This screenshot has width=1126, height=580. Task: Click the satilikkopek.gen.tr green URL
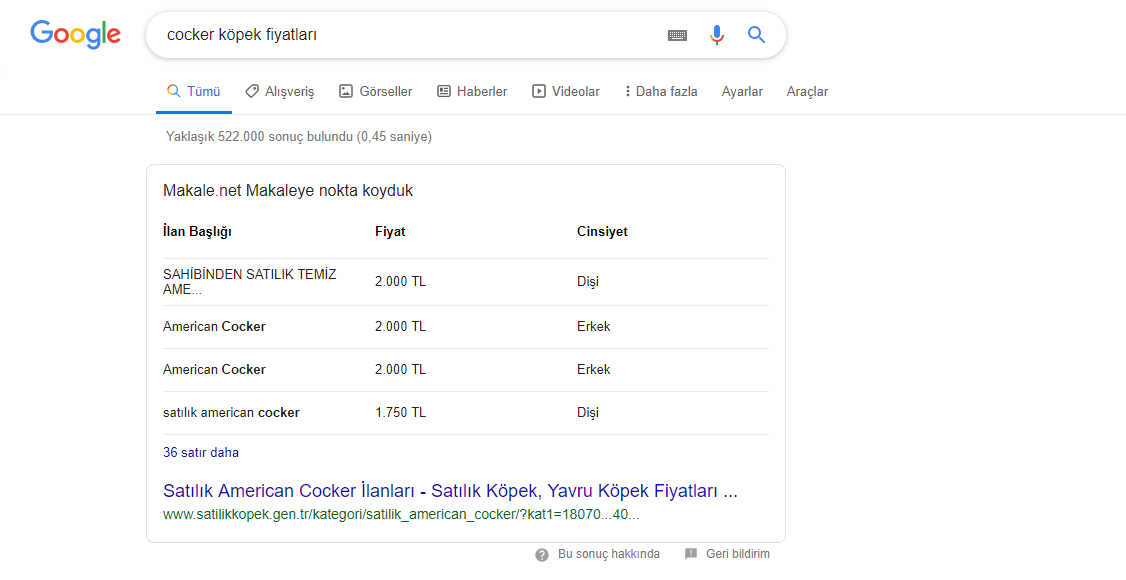401,514
